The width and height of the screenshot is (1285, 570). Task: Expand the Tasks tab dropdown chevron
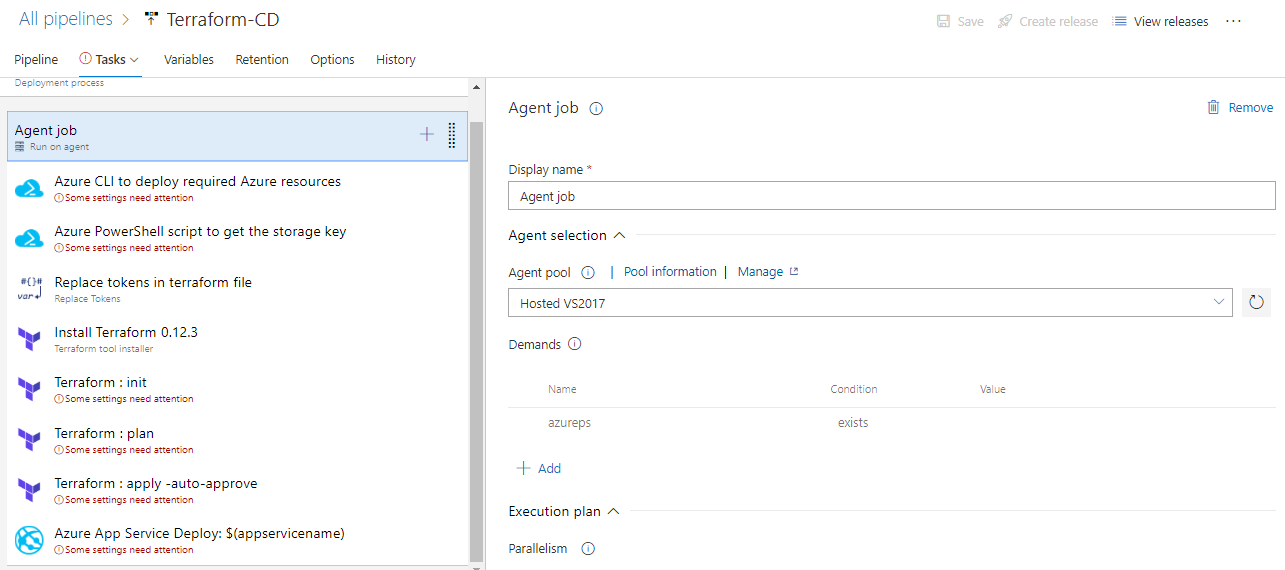pos(135,60)
